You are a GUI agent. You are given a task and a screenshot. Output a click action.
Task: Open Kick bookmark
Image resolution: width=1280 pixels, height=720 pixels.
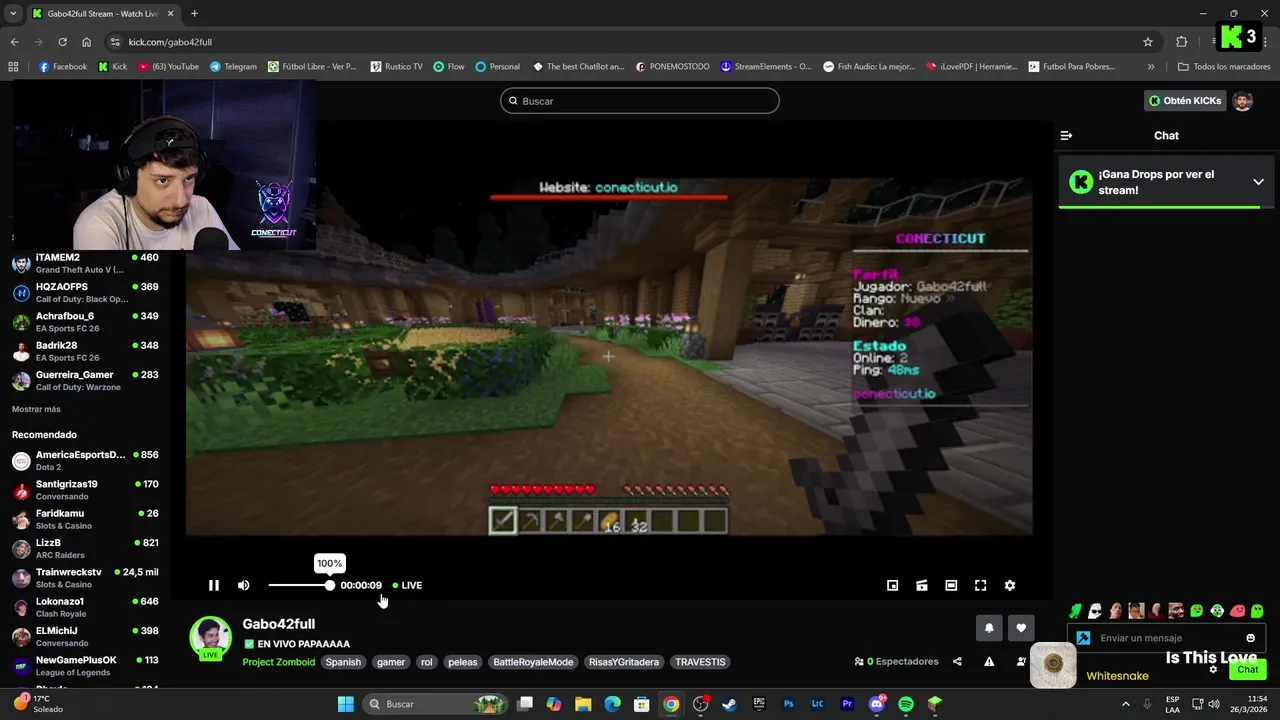[112, 67]
